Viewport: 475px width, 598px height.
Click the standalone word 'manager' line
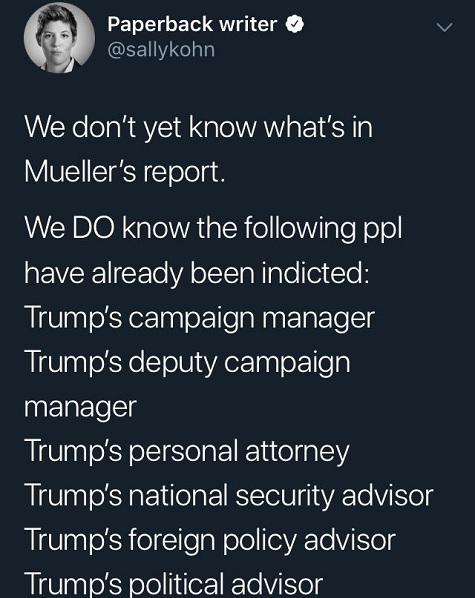81,408
